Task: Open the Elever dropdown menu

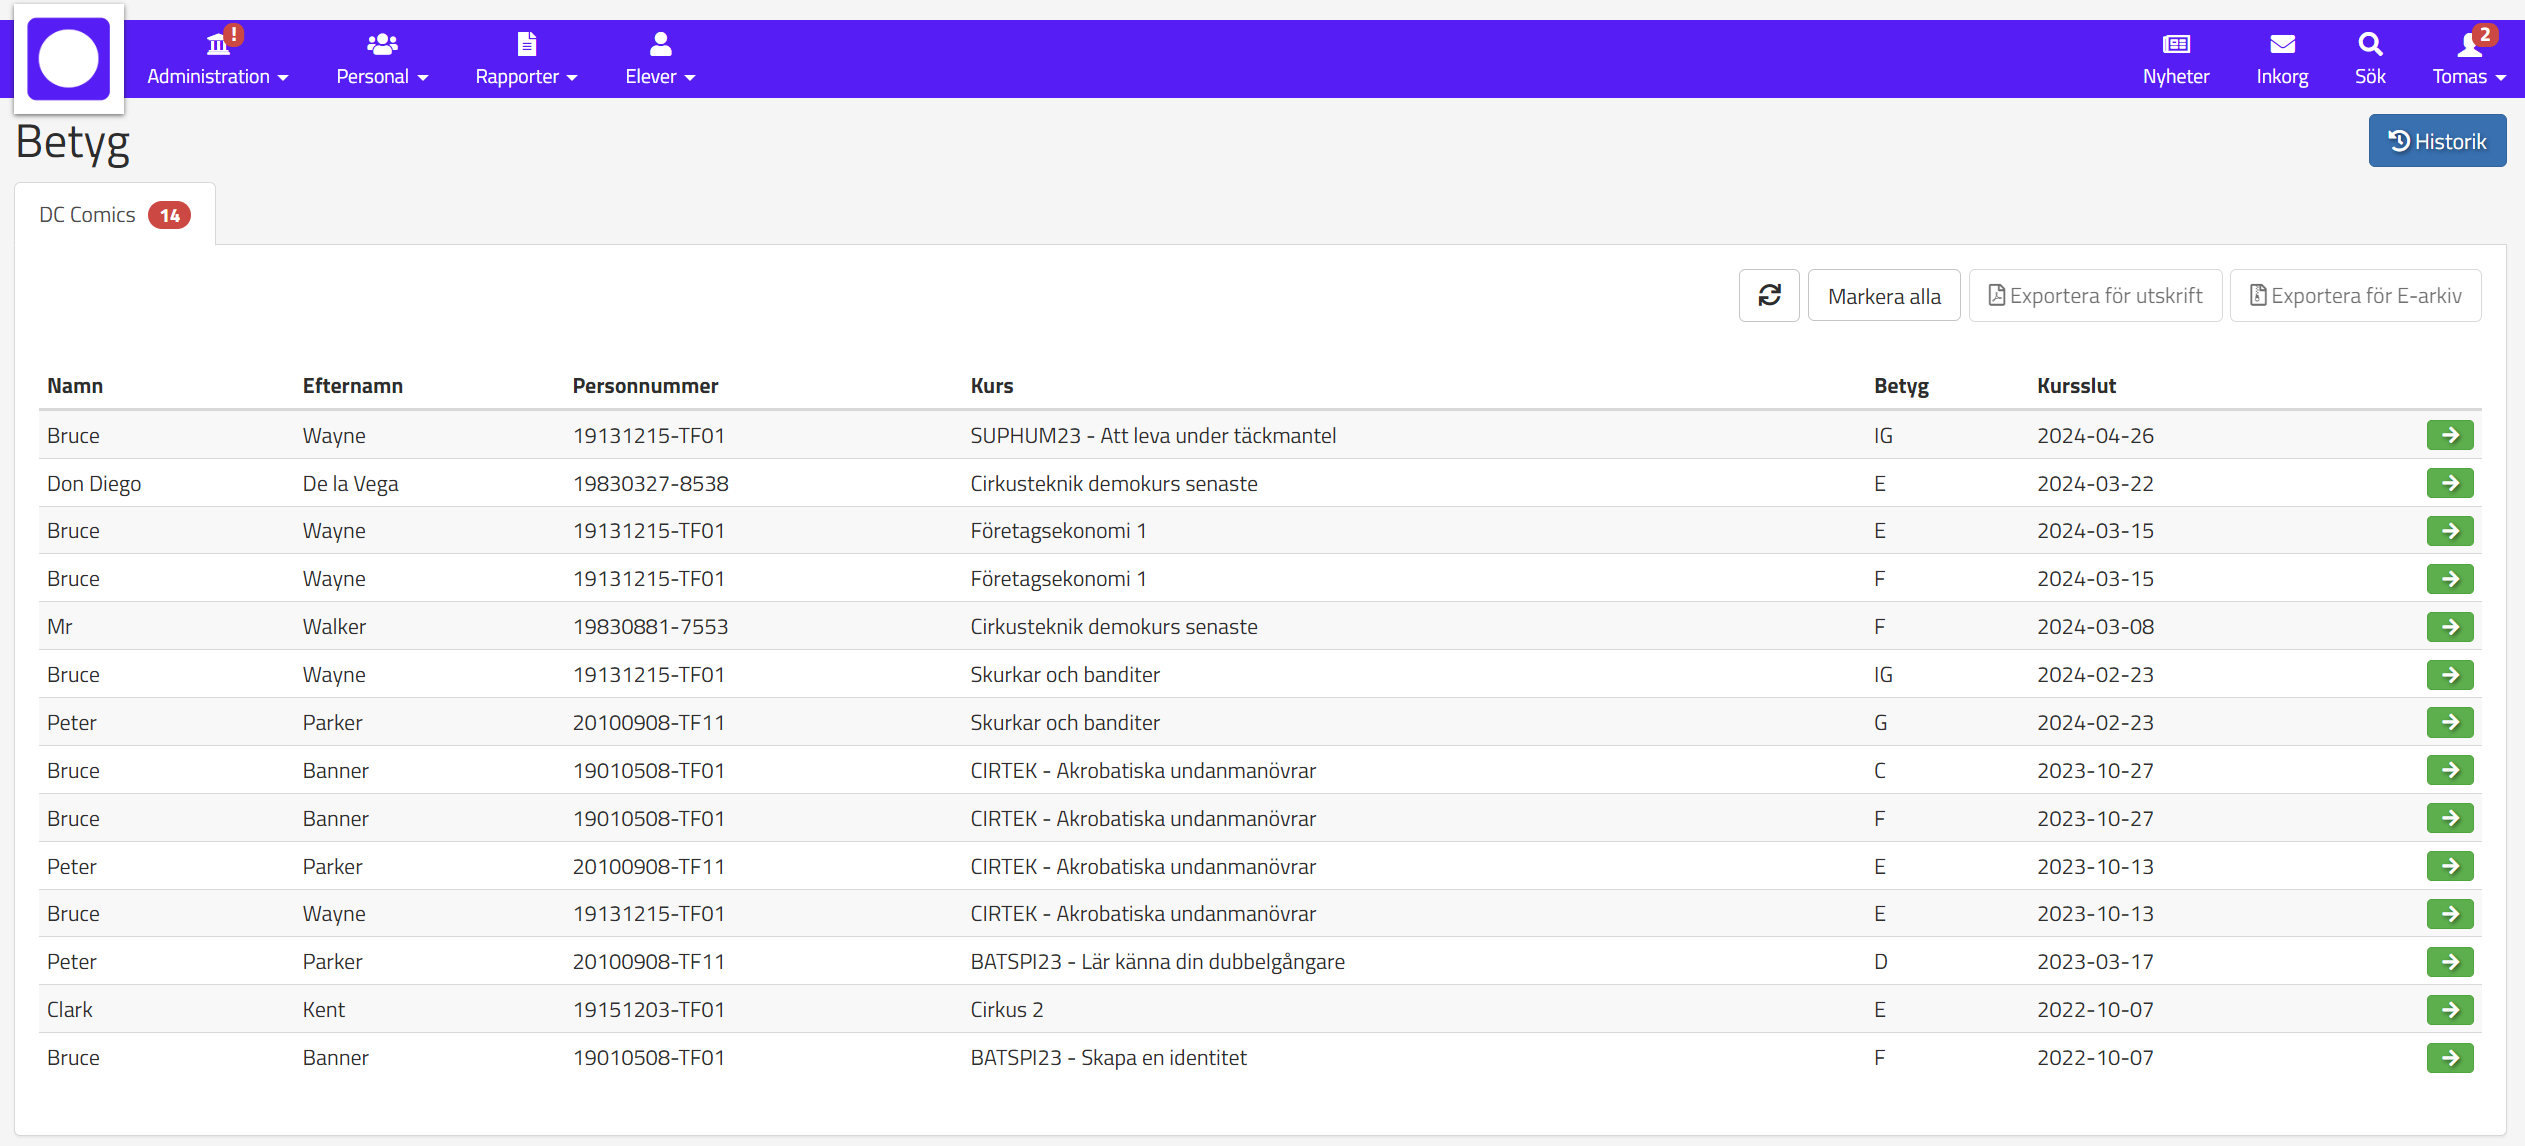Action: [659, 60]
